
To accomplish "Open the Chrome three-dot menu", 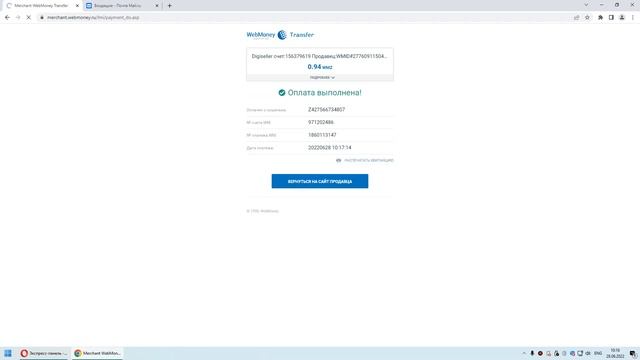I will click(633, 18).
